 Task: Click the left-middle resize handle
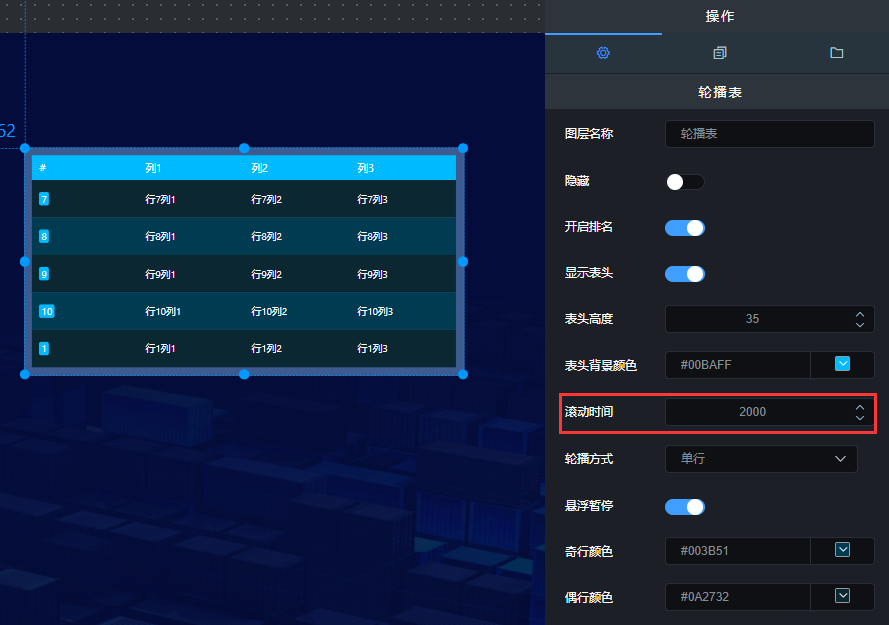pyautogui.click(x=25, y=261)
